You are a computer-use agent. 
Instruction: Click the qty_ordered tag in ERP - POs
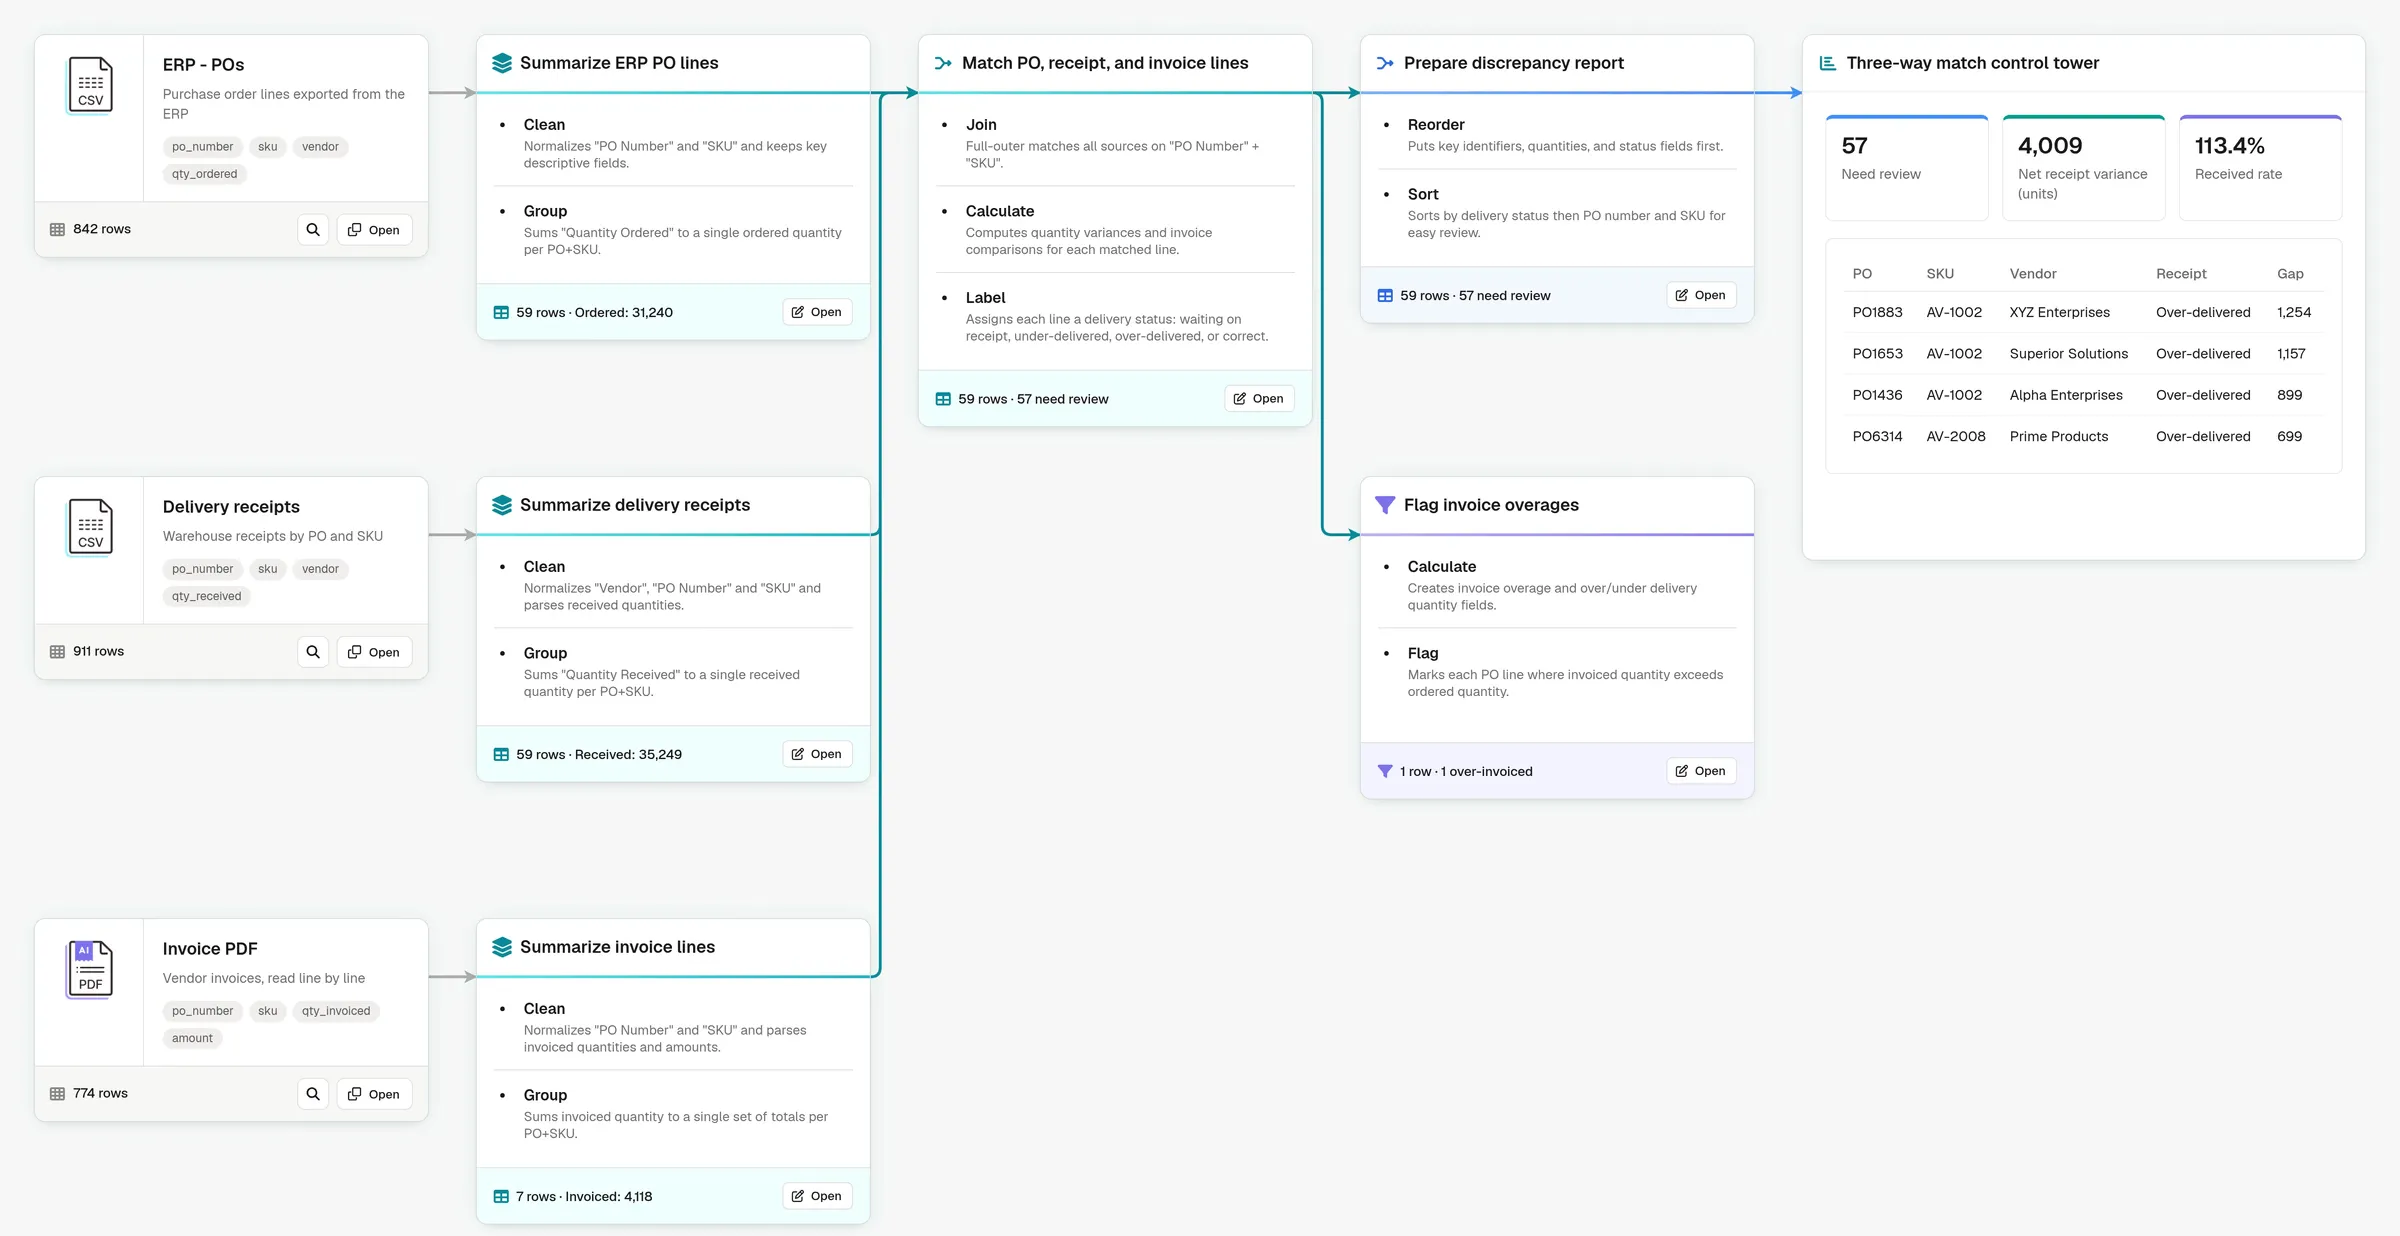(x=204, y=174)
